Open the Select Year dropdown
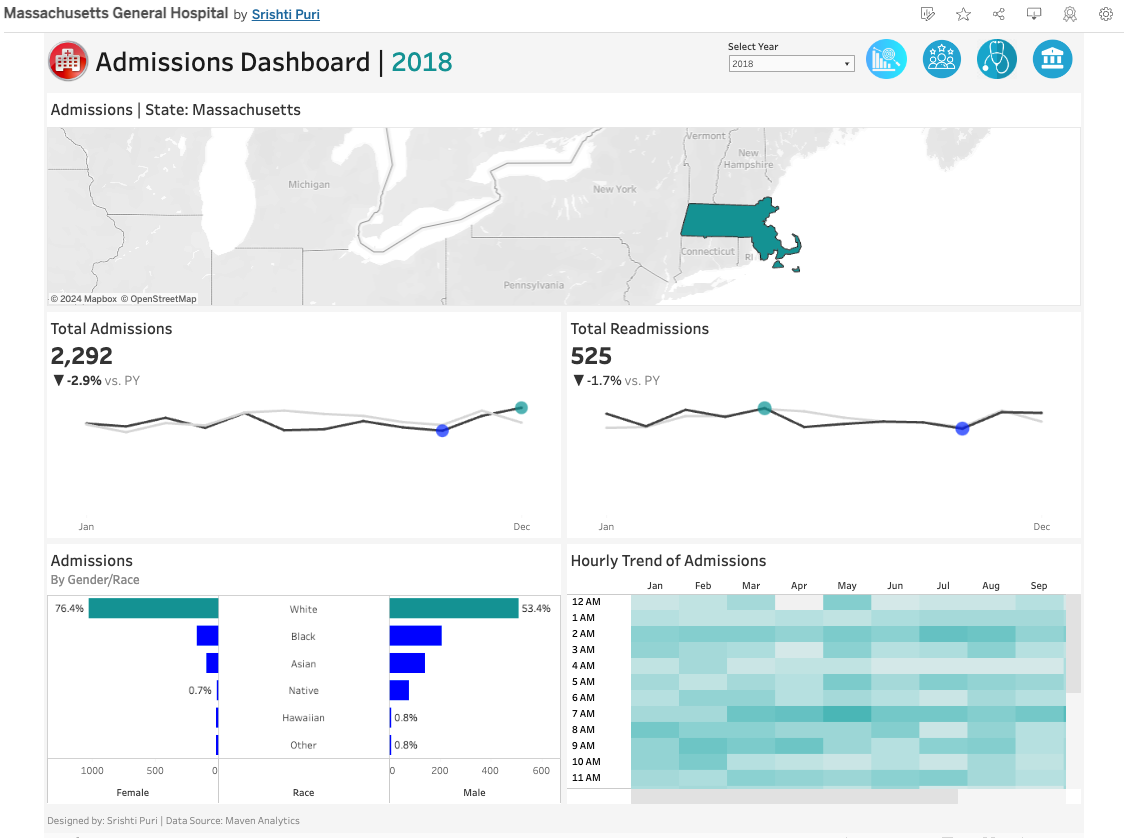 [791, 64]
